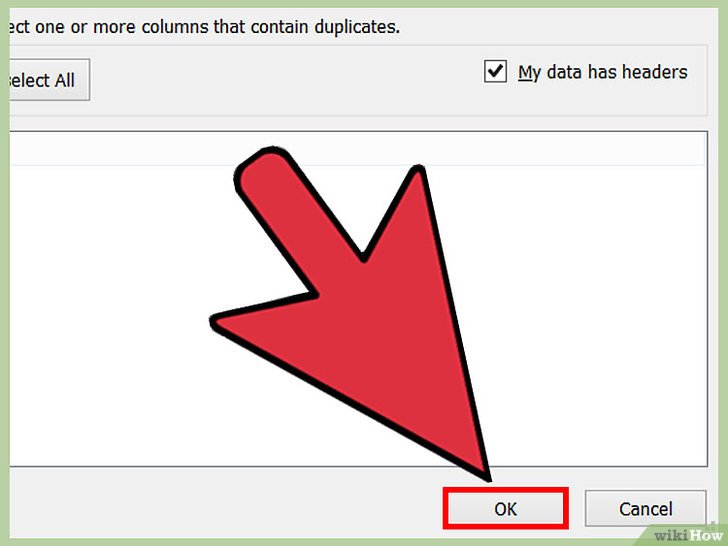The image size is (728, 546).
Task: Click the checkmark inside the headers checkbox
Action: click(x=495, y=71)
